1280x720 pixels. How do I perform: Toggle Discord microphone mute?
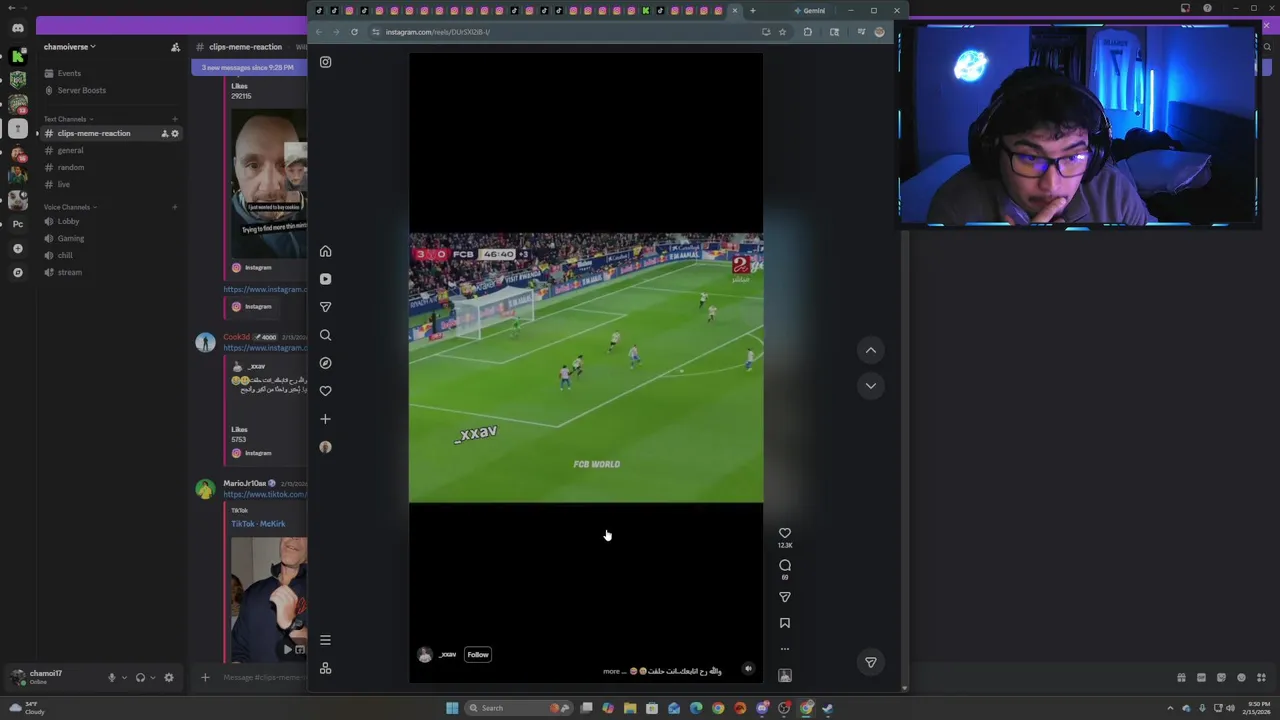point(112,677)
